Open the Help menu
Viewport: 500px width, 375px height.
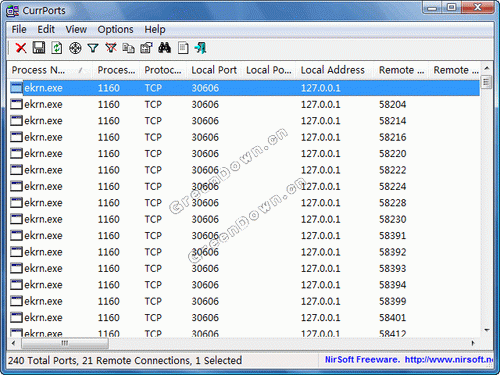155,29
